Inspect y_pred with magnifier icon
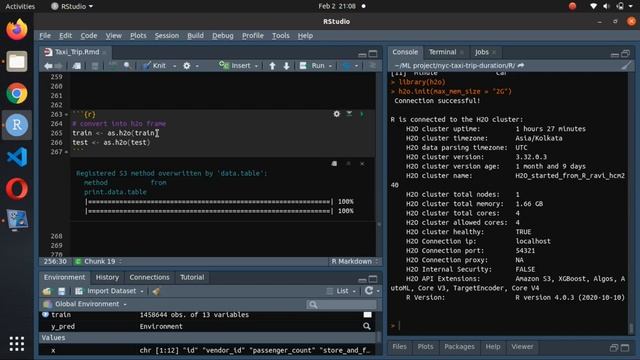 click(367, 326)
